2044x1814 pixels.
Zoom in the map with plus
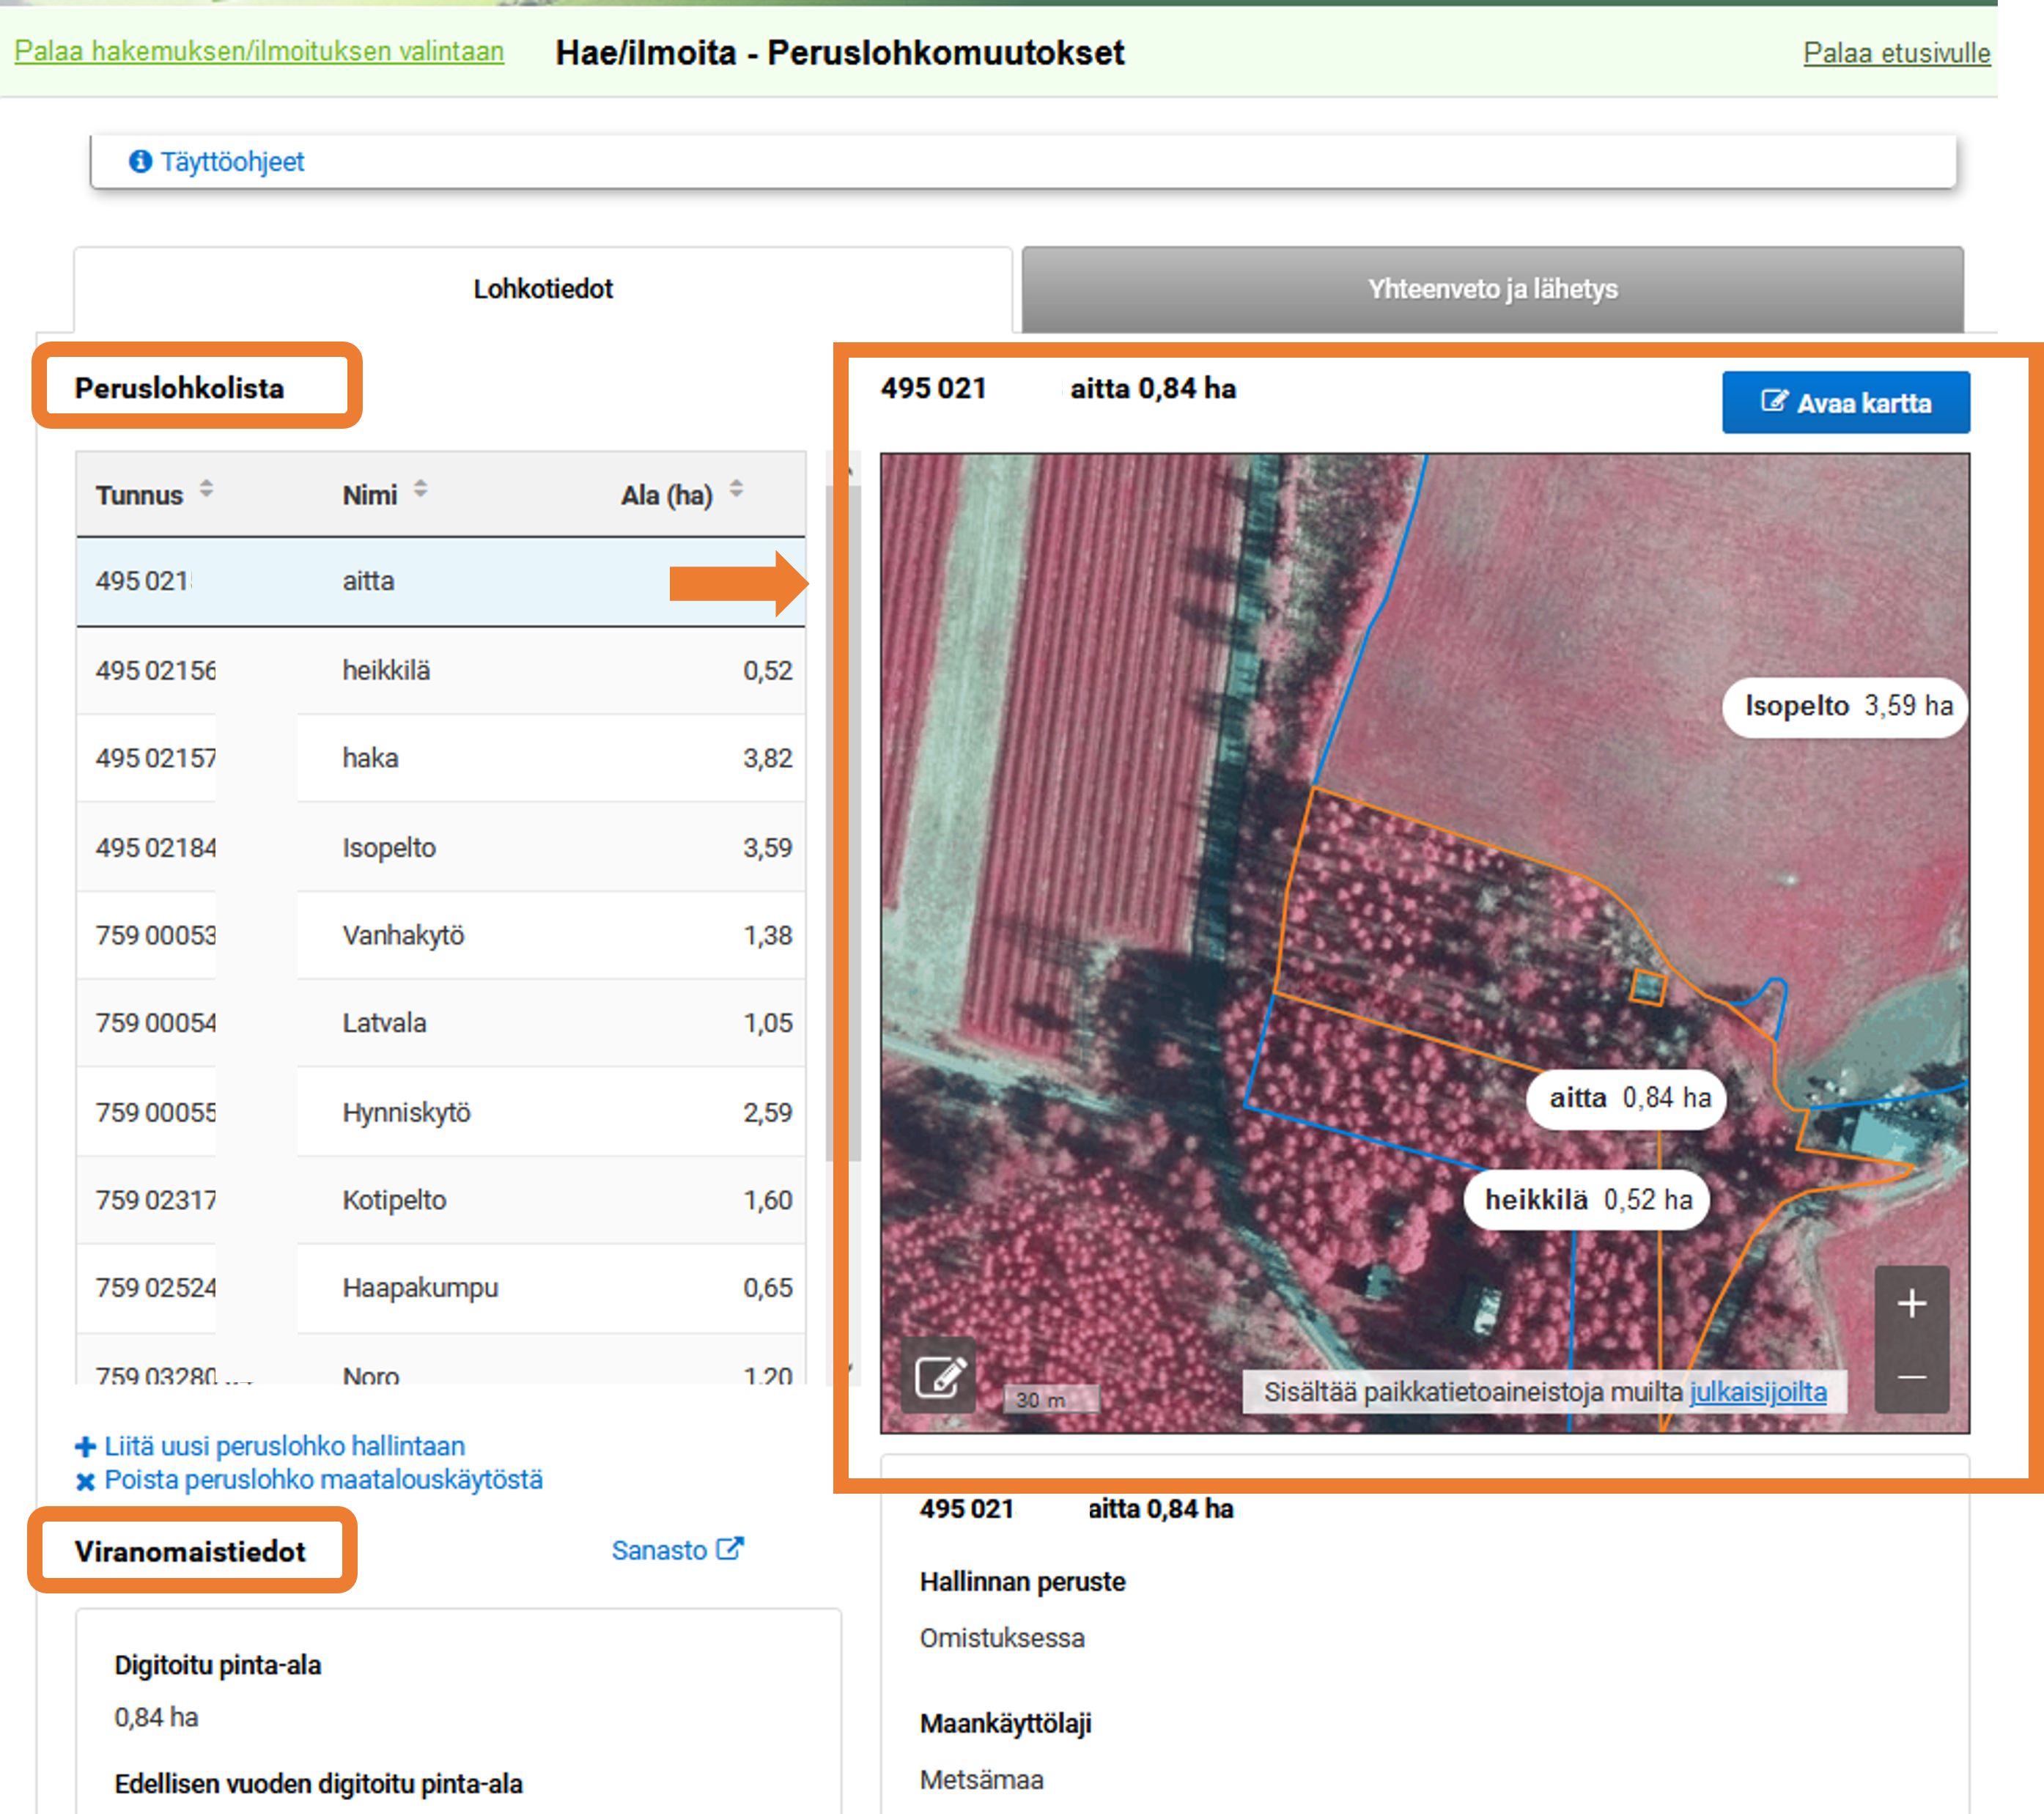click(x=1911, y=1304)
